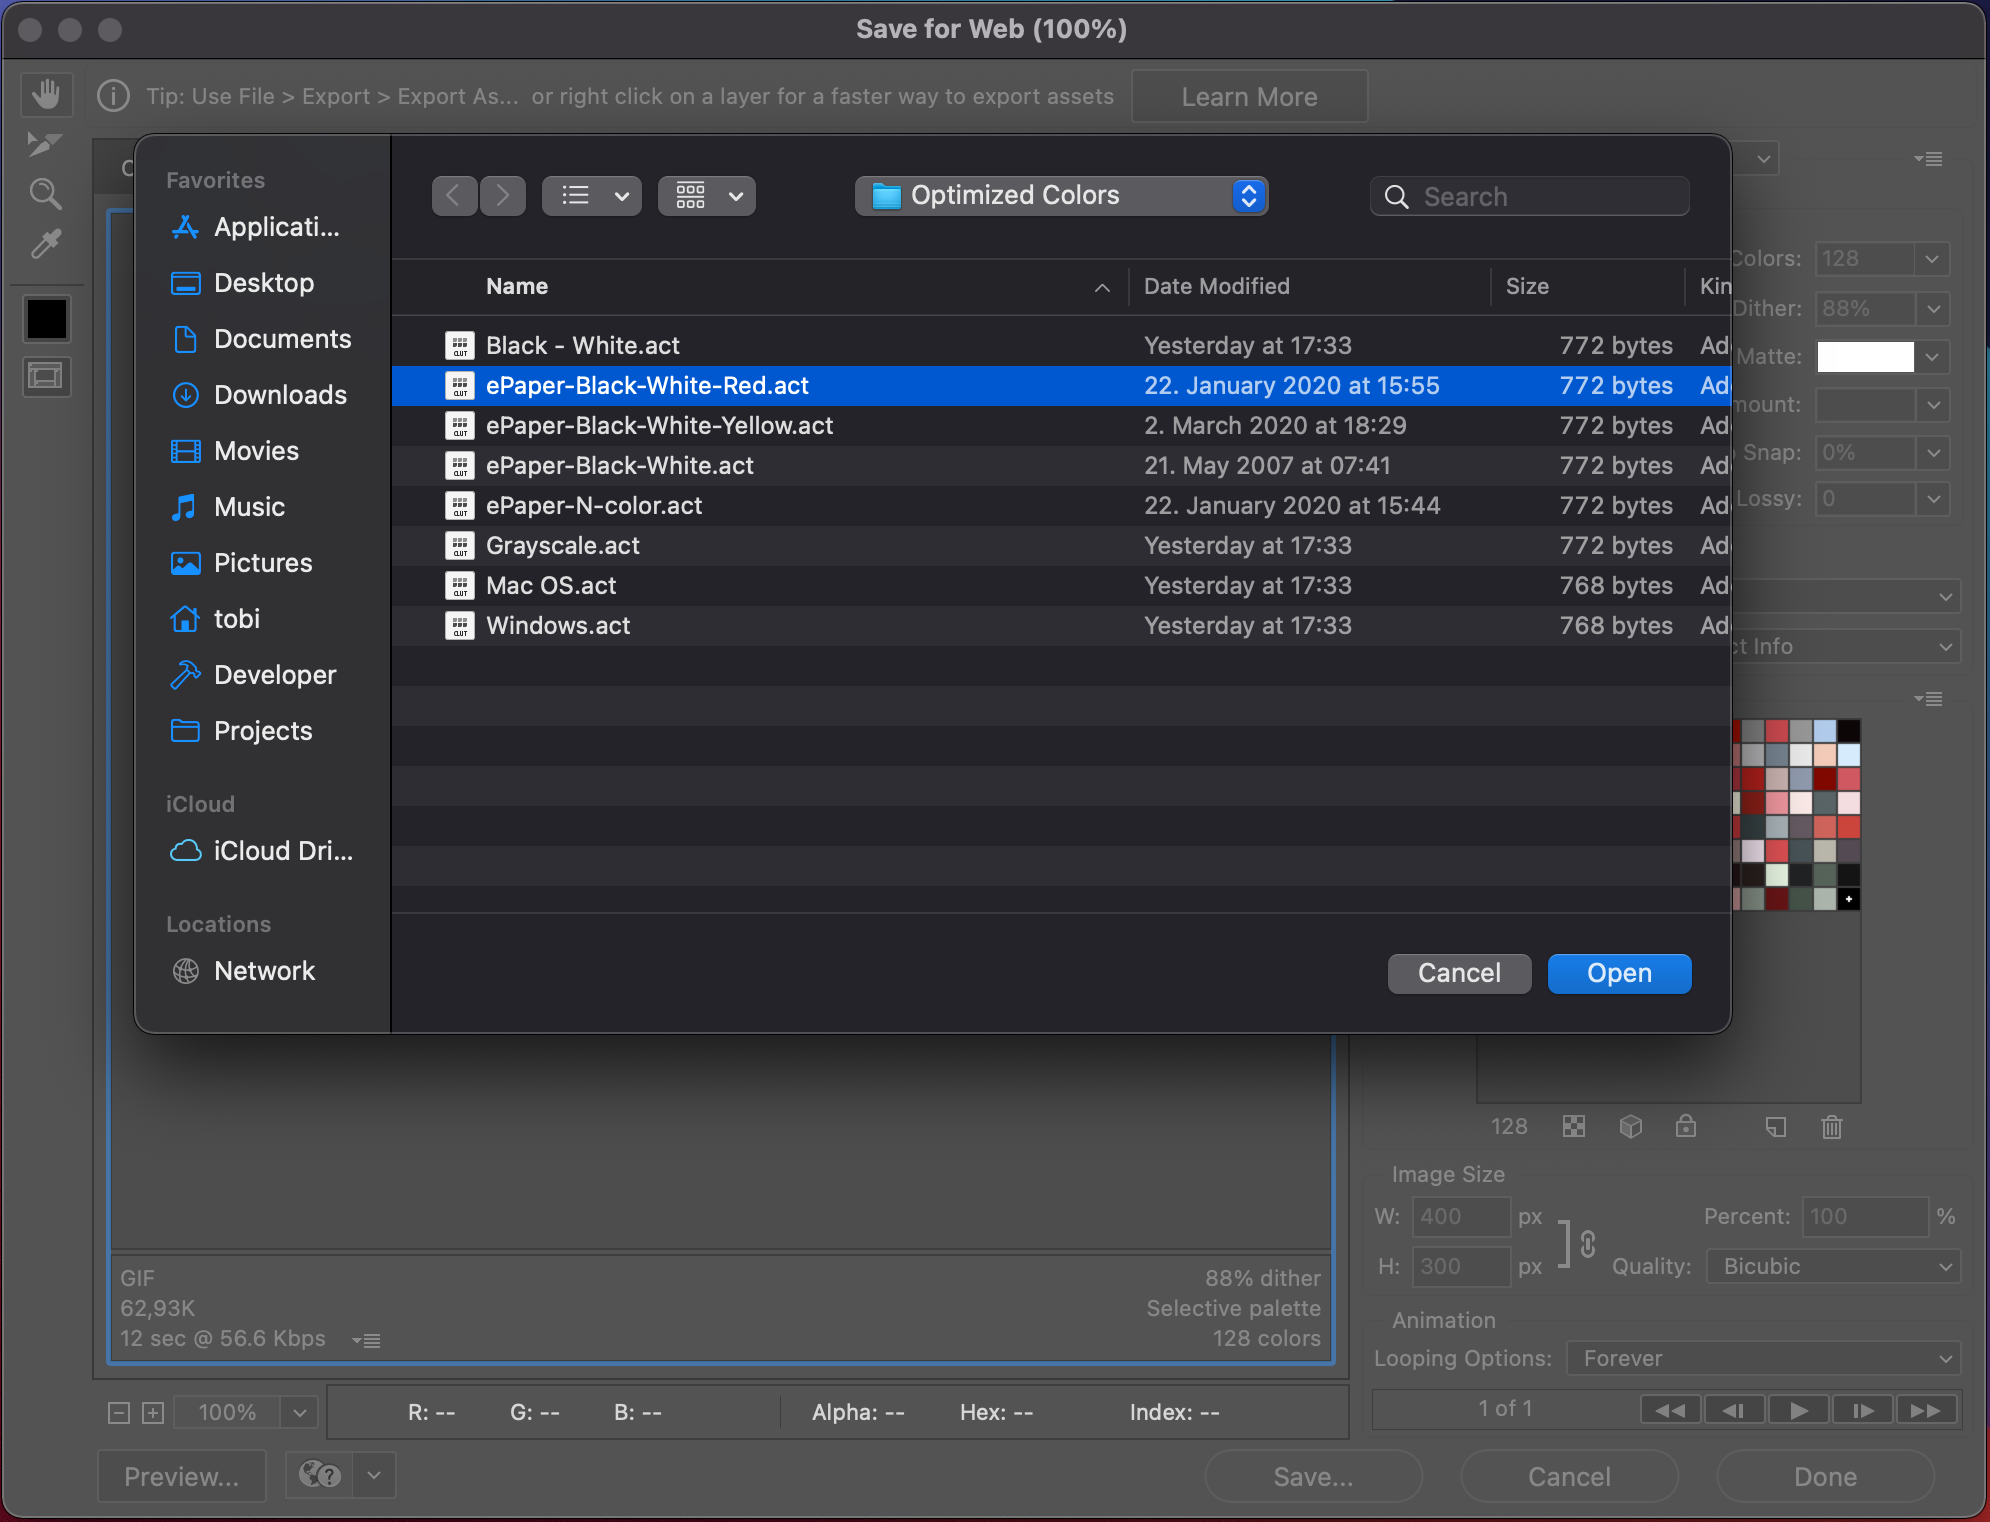
Task: Click the web-safe shift cube icon
Action: click(1630, 1127)
